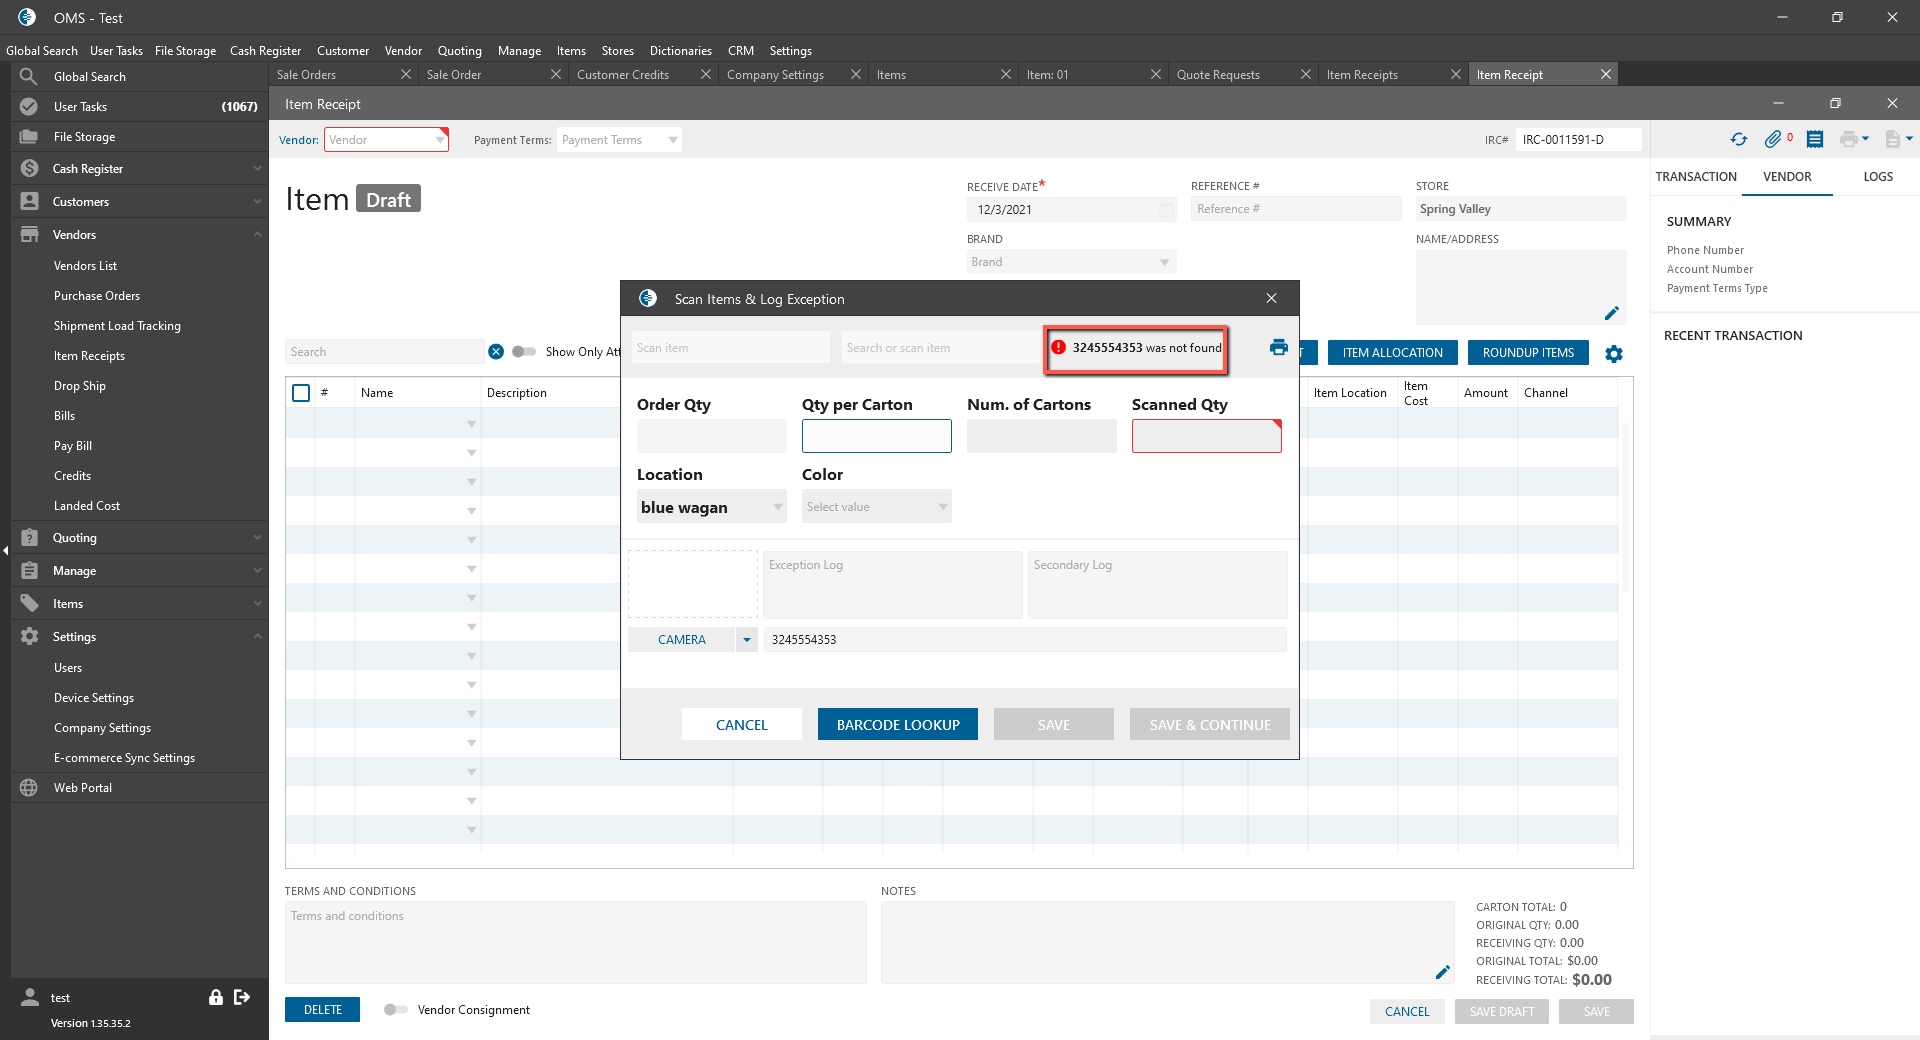Open the Payment Terms dropdown

coord(619,140)
